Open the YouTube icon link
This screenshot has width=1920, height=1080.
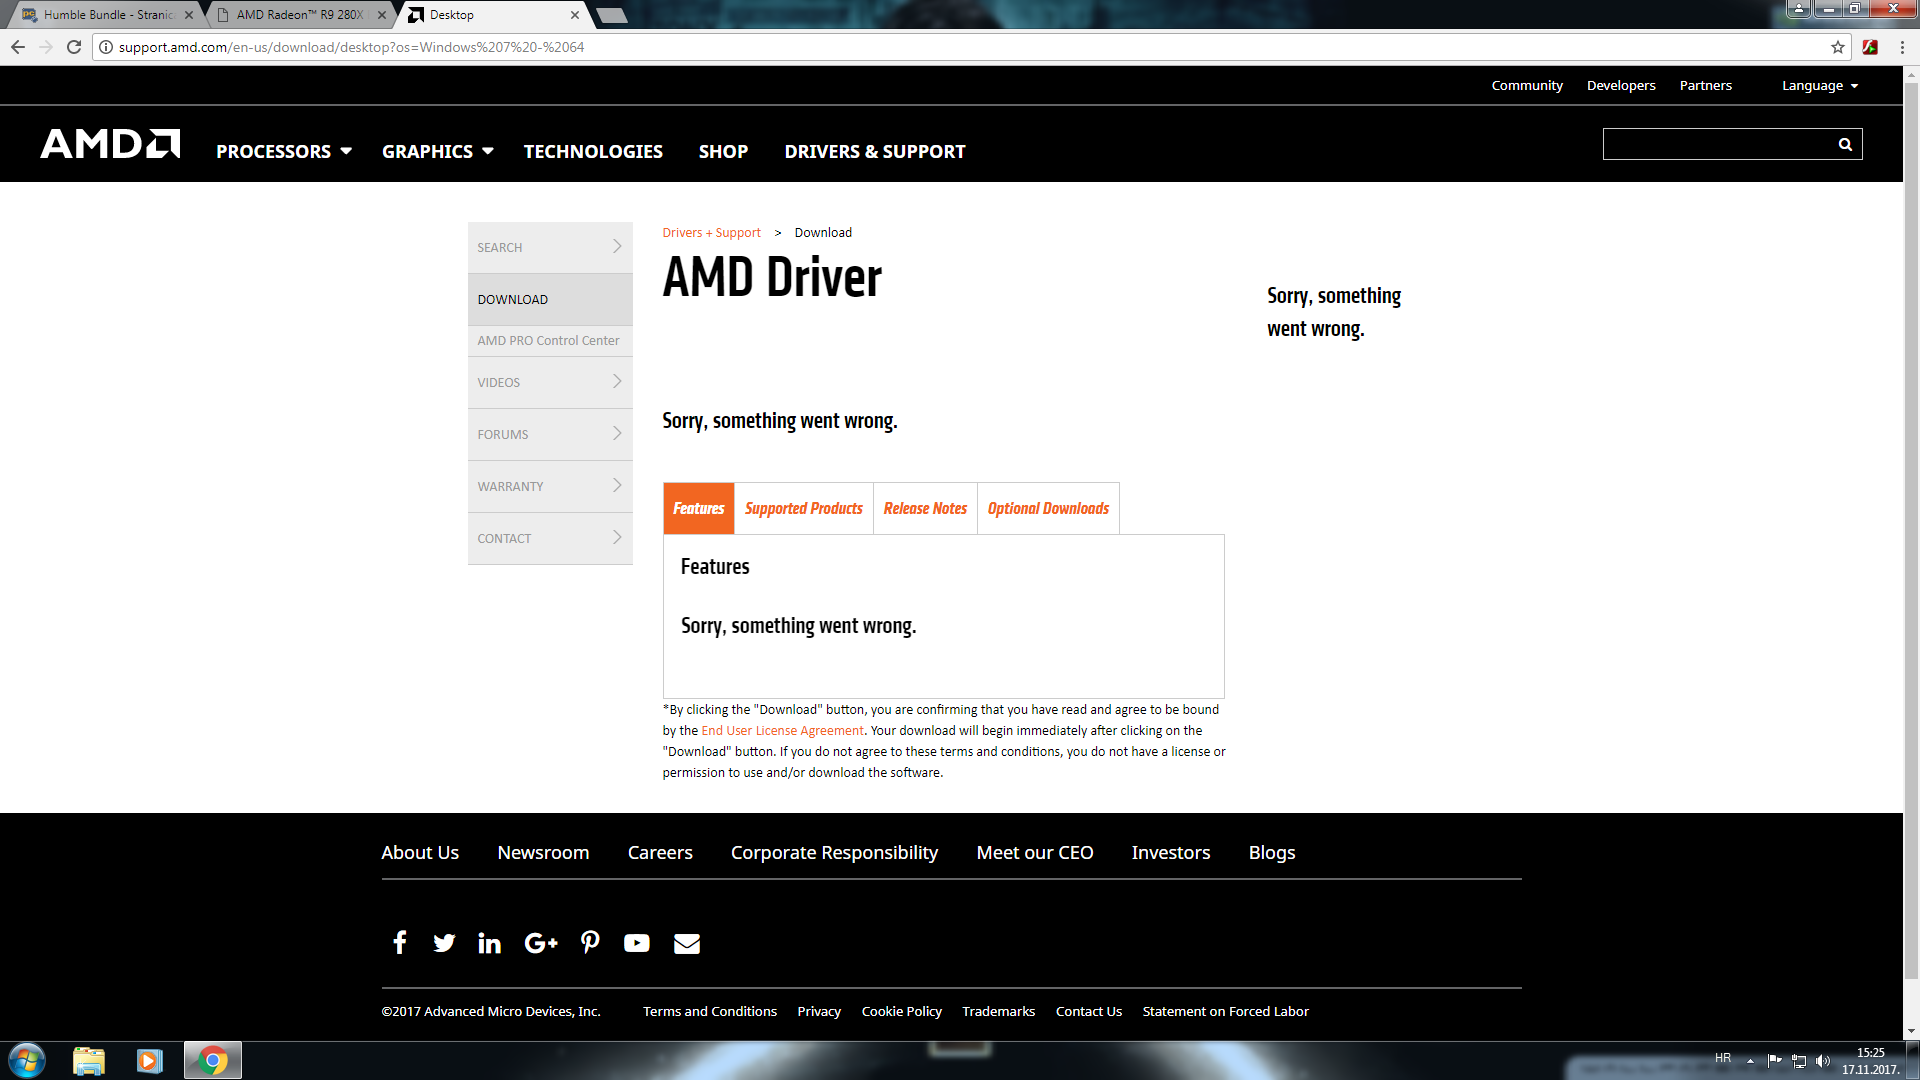(636, 943)
